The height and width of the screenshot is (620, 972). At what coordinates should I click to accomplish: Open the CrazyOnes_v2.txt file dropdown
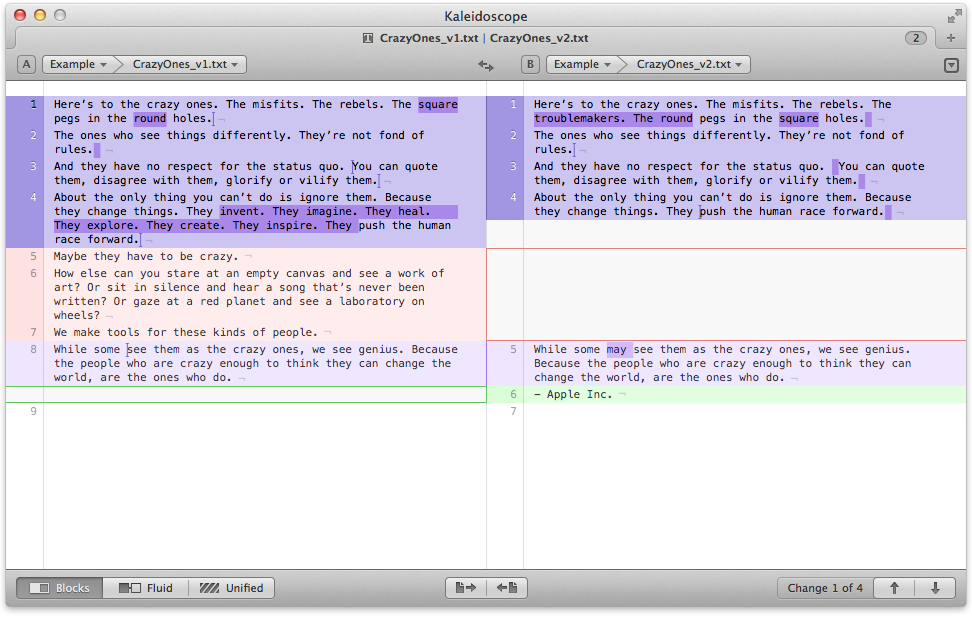(689, 64)
